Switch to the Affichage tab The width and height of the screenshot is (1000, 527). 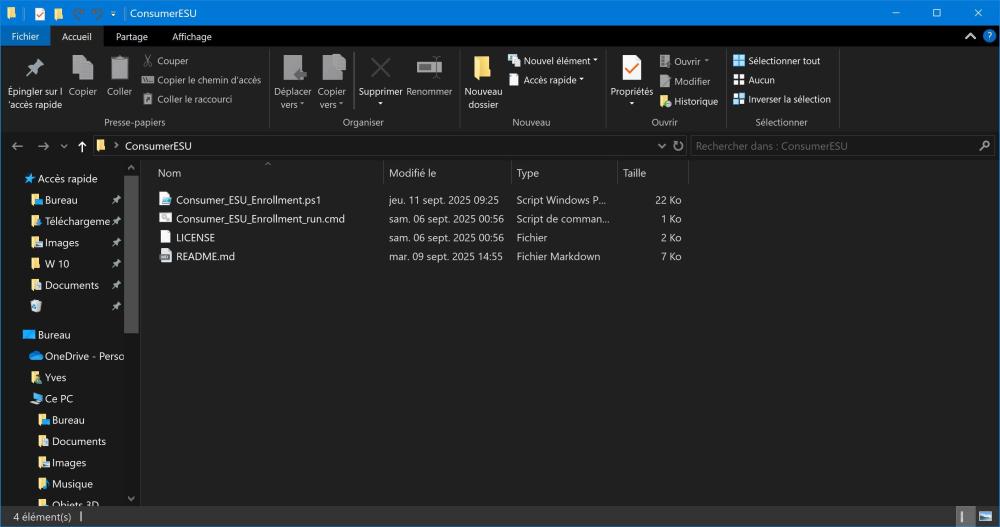(x=191, y=37)
